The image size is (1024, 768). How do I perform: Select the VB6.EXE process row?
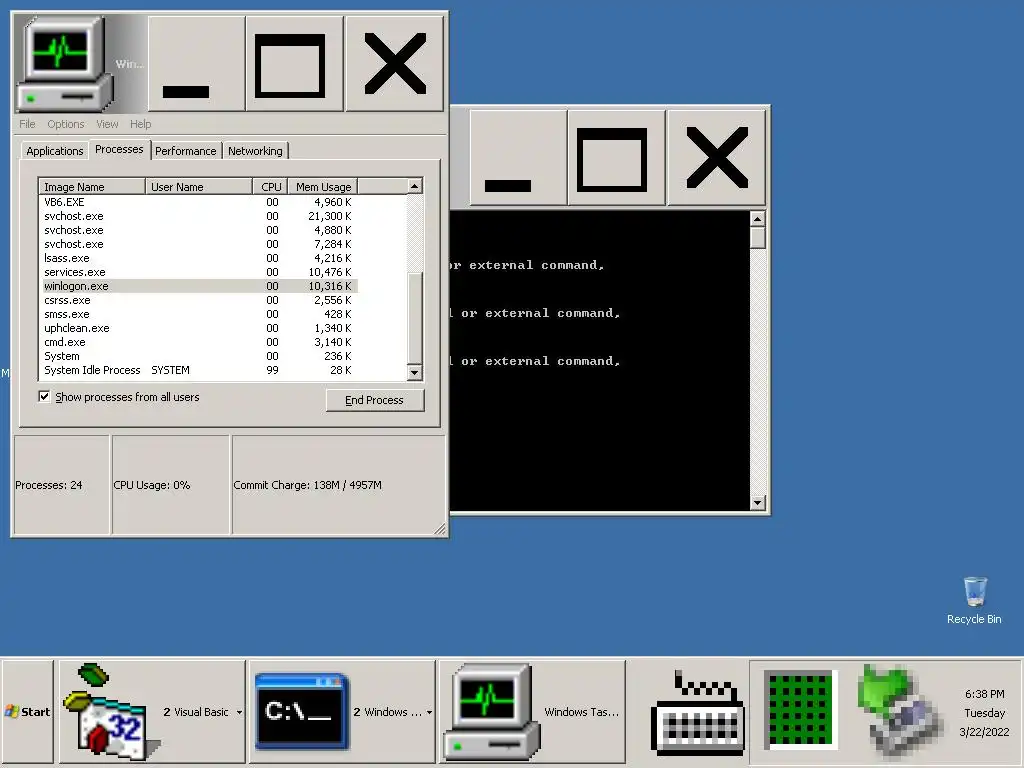coord(199,202)
